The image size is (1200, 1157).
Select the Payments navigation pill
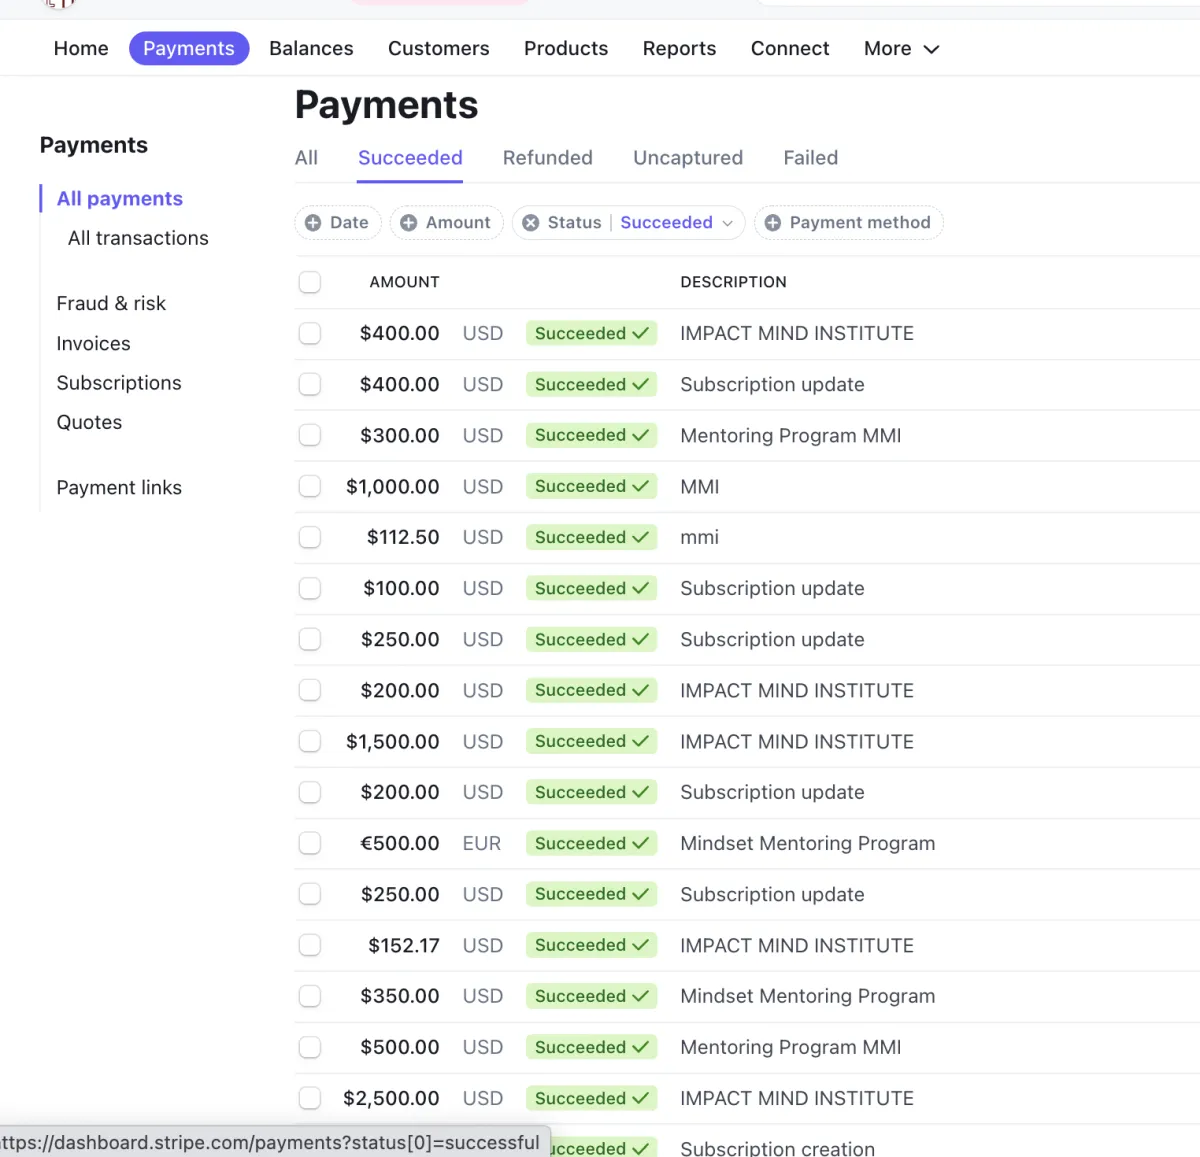tap(189, 49)
